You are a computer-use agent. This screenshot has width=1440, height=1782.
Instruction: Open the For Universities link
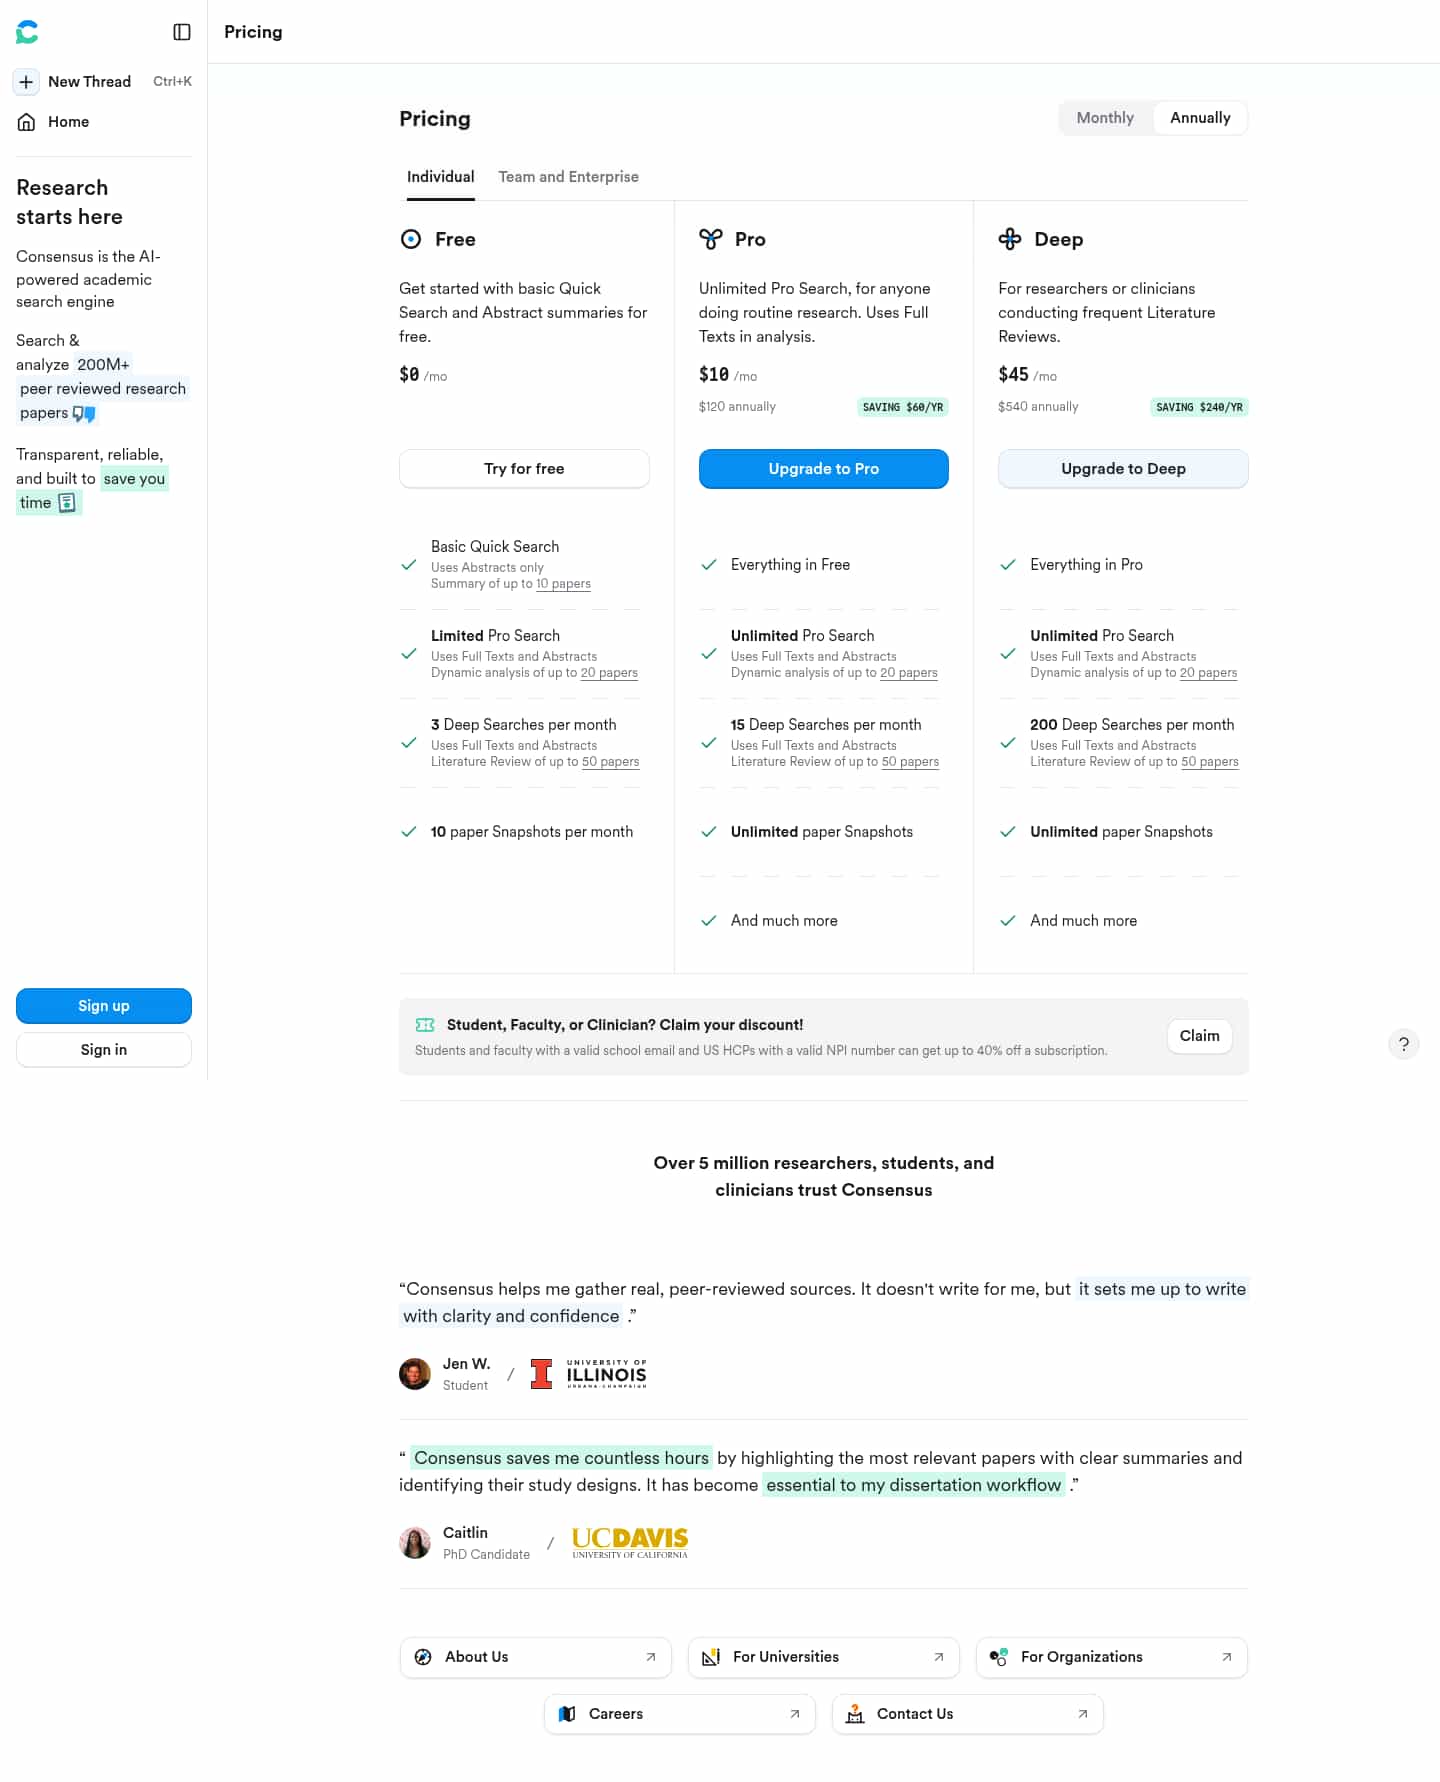tap(824, 1657)
